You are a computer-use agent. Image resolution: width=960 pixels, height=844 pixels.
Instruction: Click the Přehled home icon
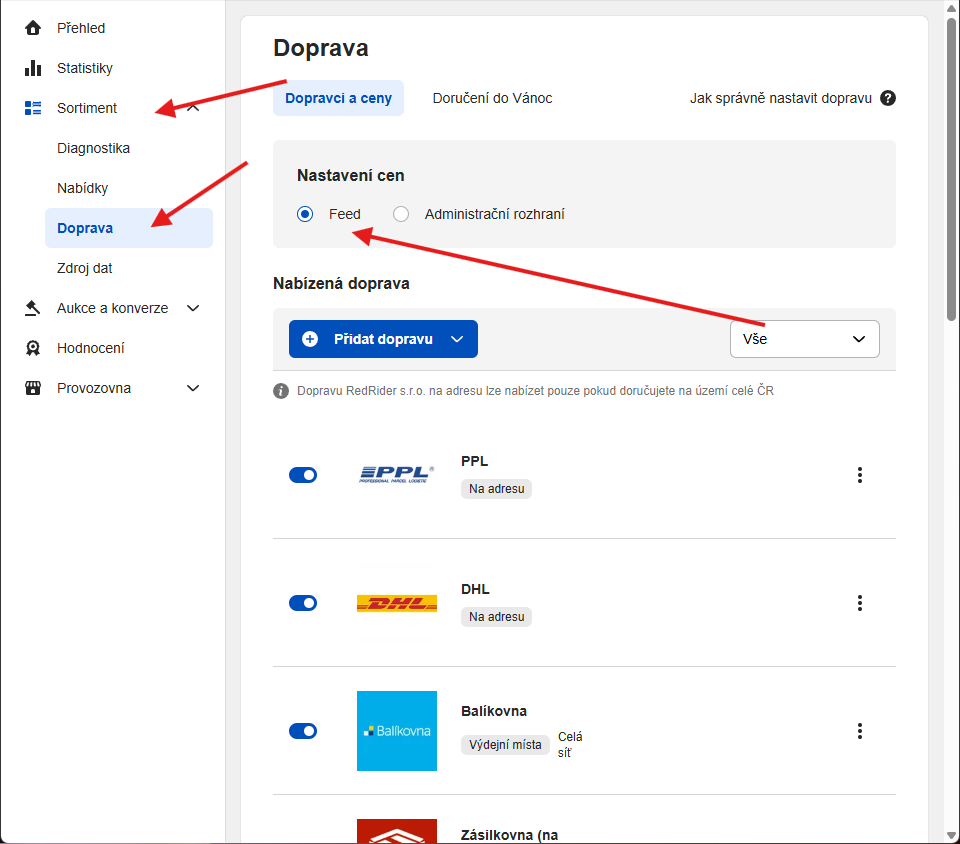point(33,28)
